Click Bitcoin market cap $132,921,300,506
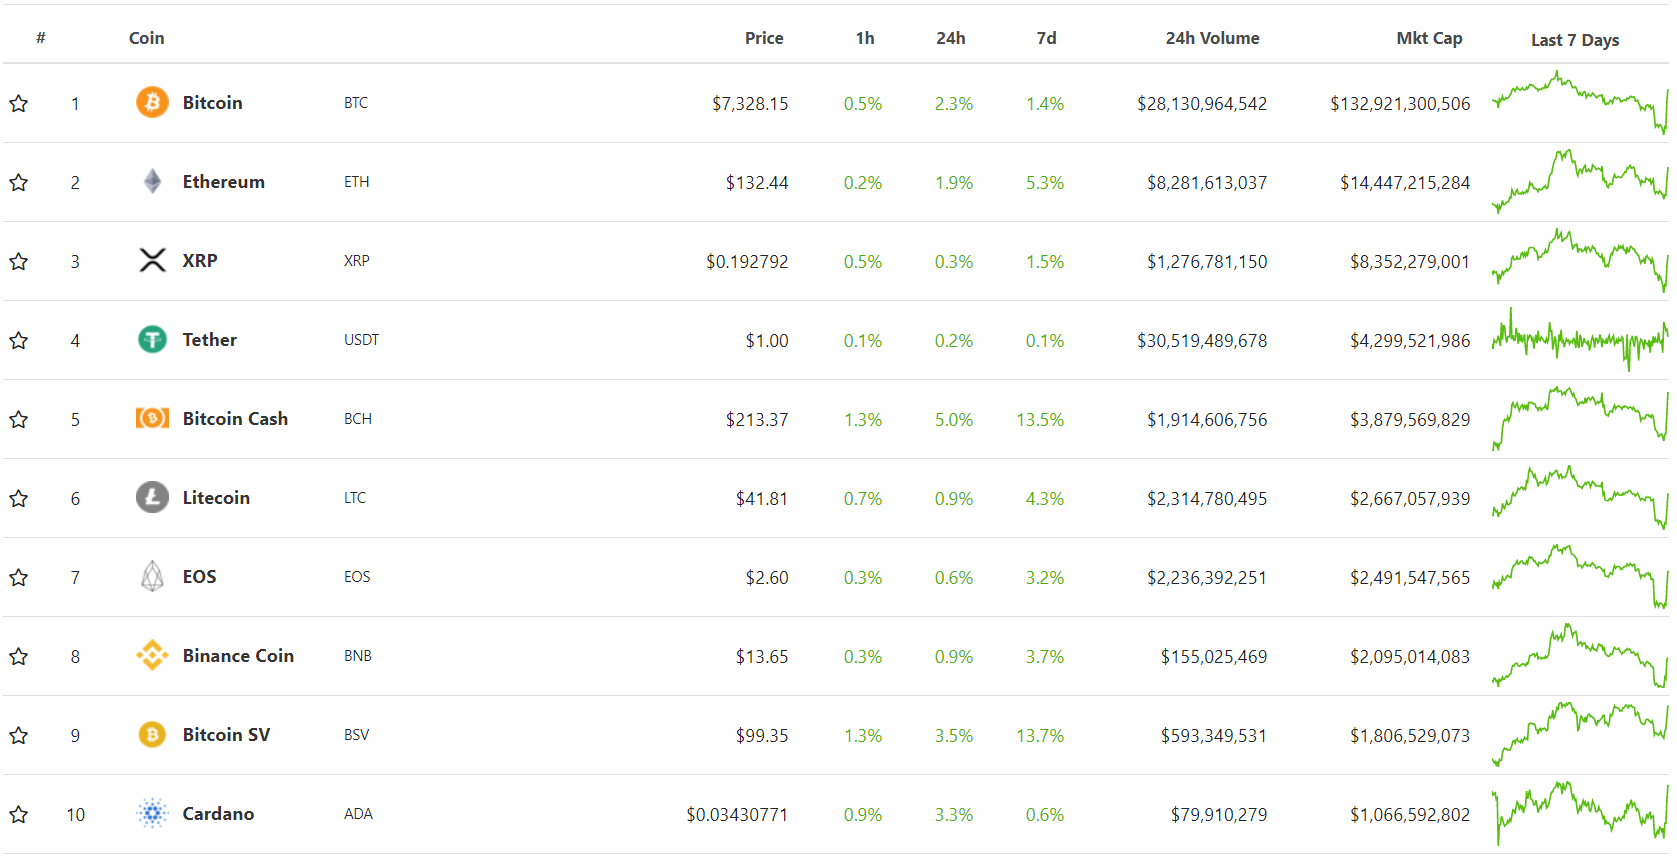The image size is (1677, 857). 1400,104
